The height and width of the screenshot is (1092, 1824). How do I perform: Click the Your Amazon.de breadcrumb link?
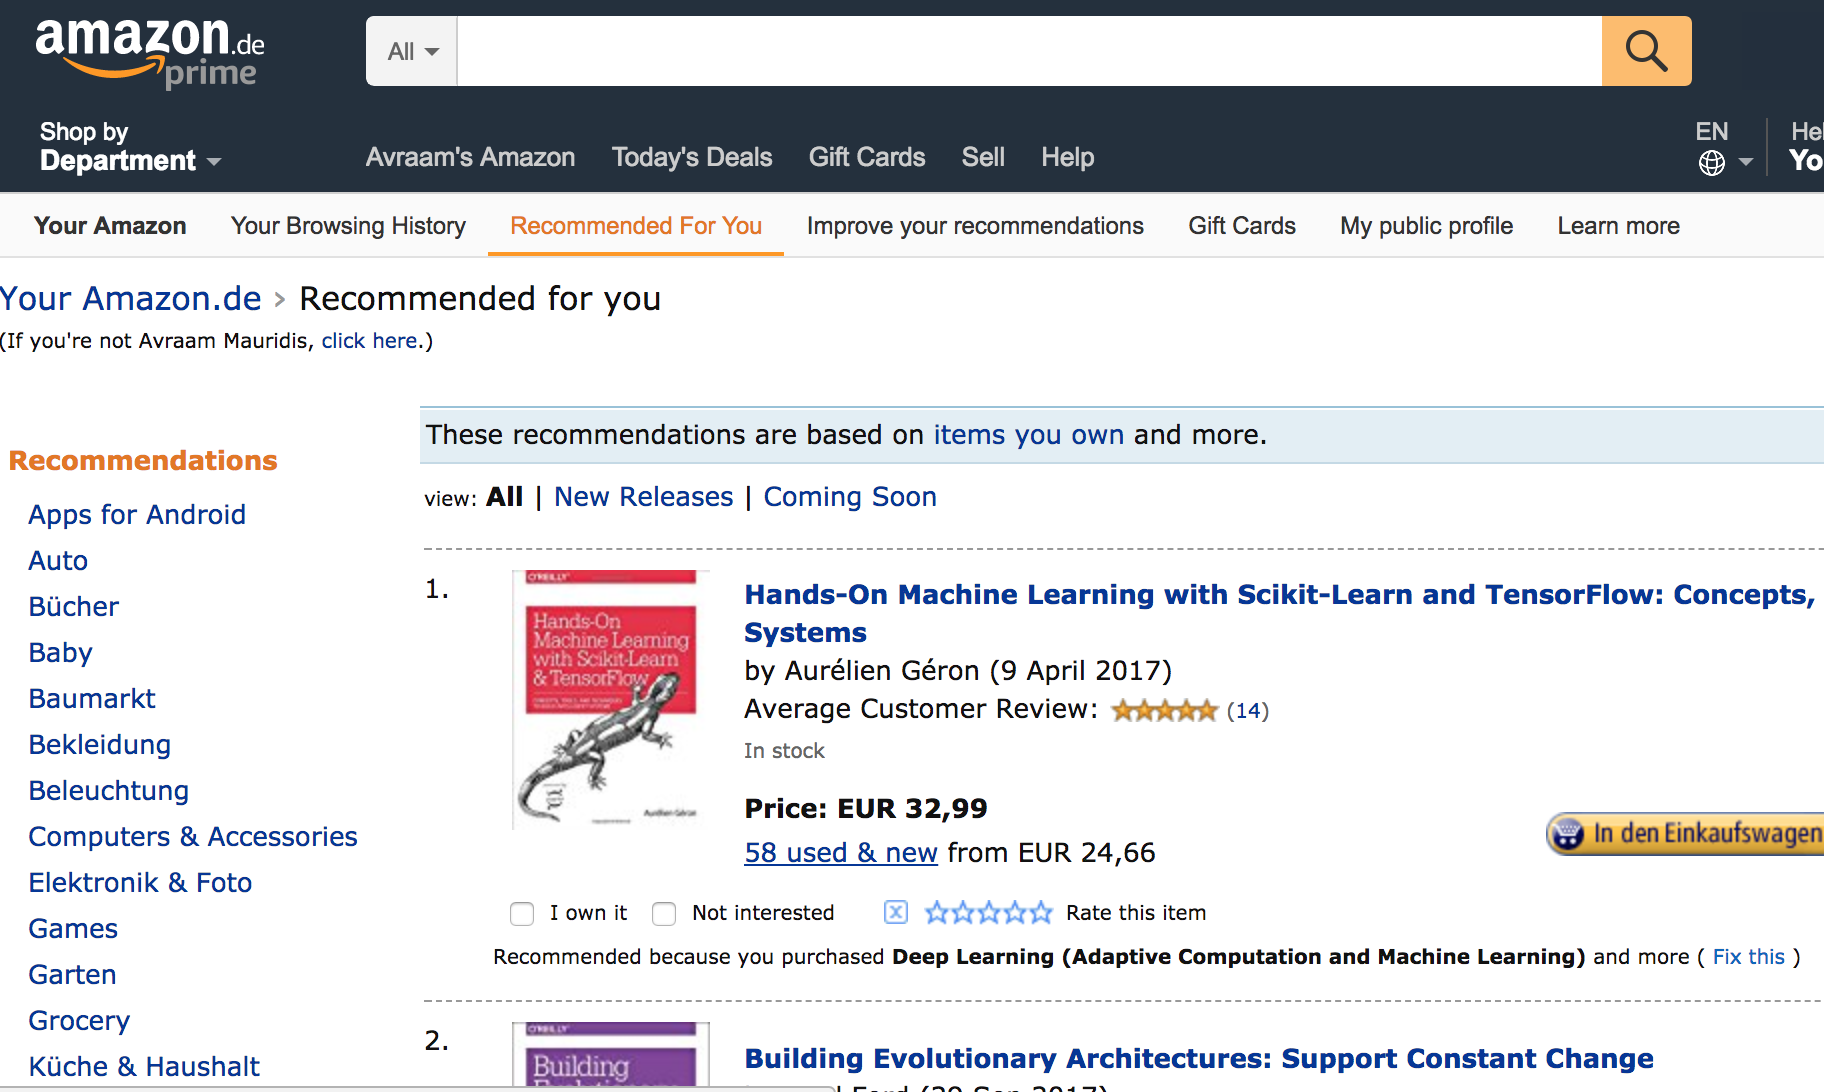pyautogui.click(x=131, y=298)
